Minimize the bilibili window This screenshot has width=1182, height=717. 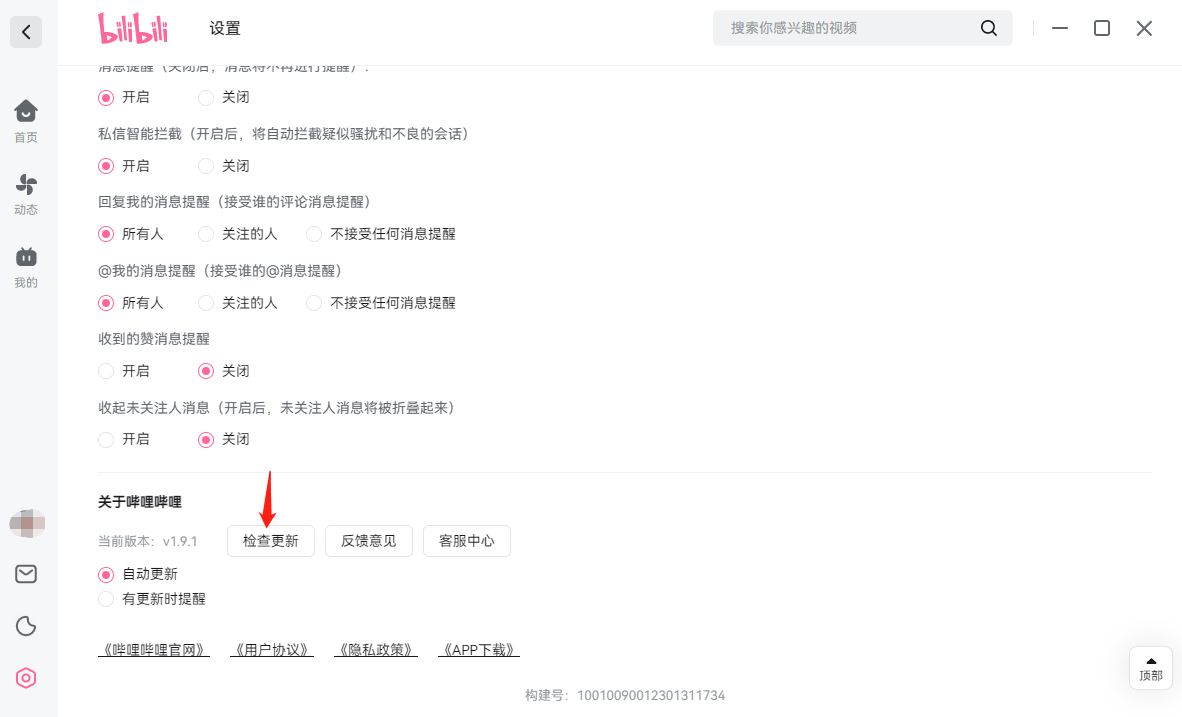(x=1060, y=28)
